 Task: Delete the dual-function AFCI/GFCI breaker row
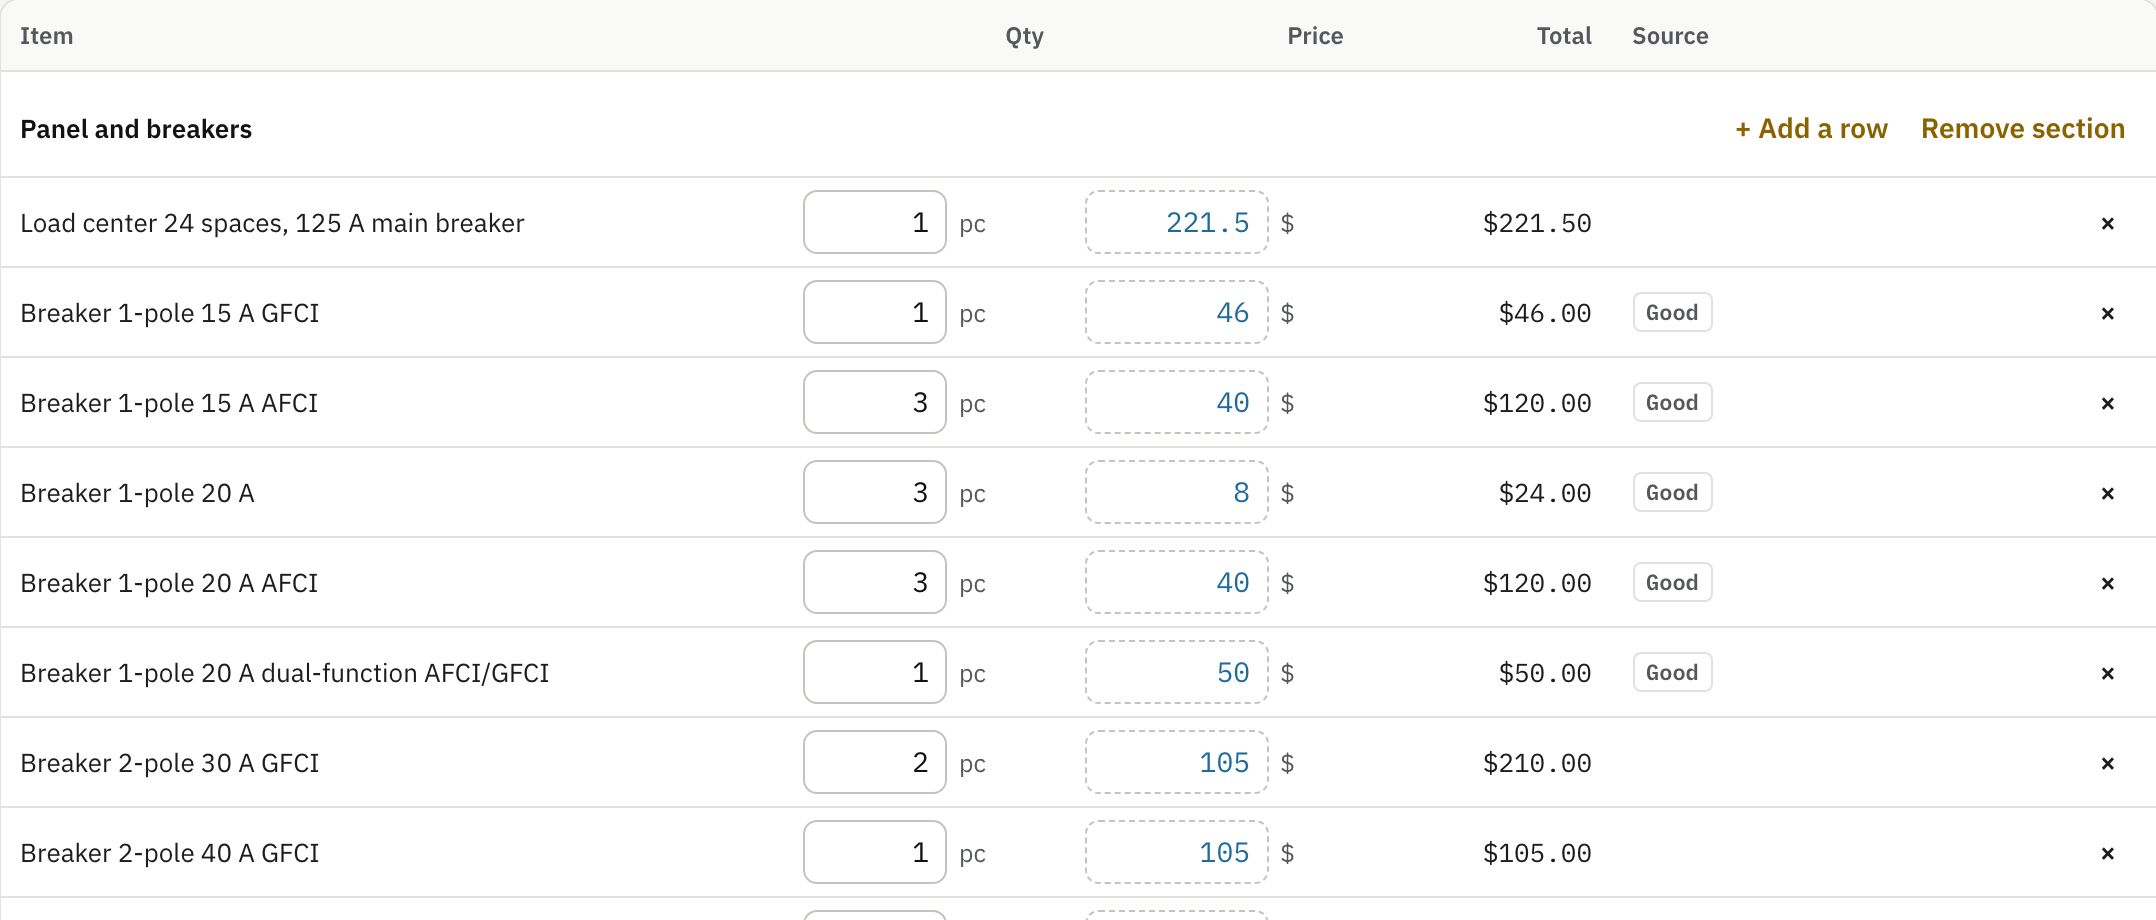tap(2107, 673)
